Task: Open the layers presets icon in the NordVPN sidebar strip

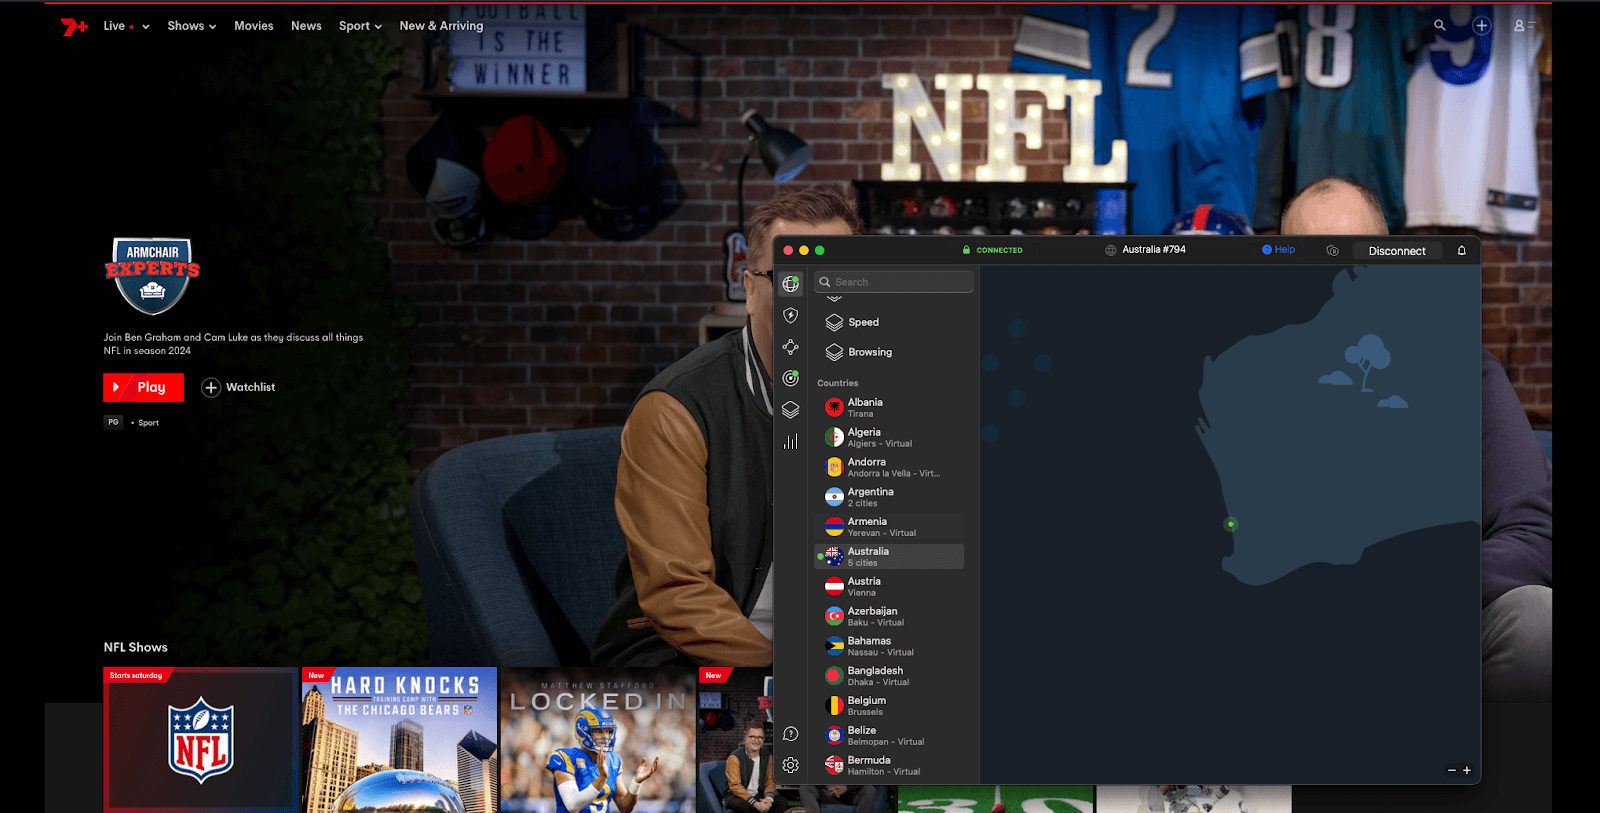Action: tap(791, 410)
